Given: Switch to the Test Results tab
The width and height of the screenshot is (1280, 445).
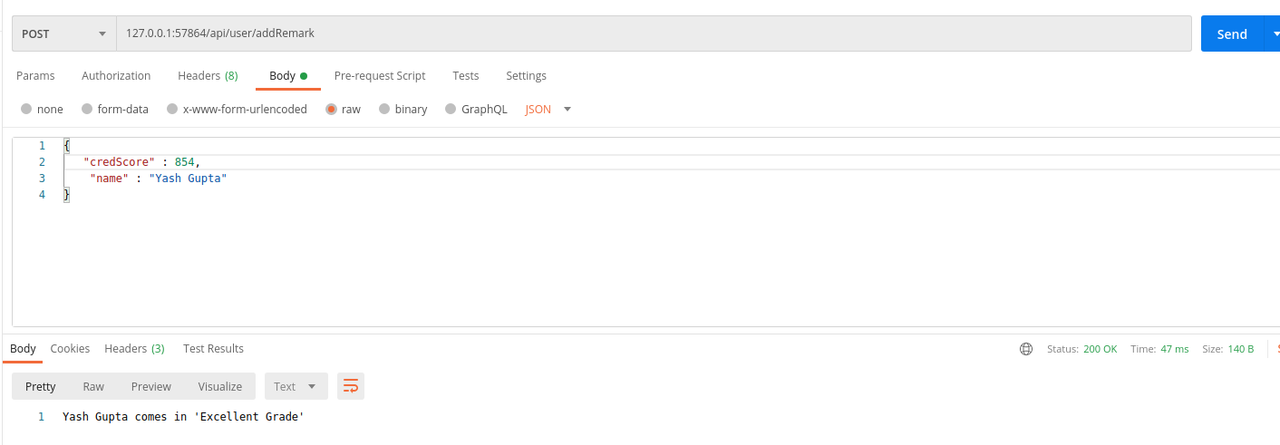Looking at the screenshot, I should (213, 348).
